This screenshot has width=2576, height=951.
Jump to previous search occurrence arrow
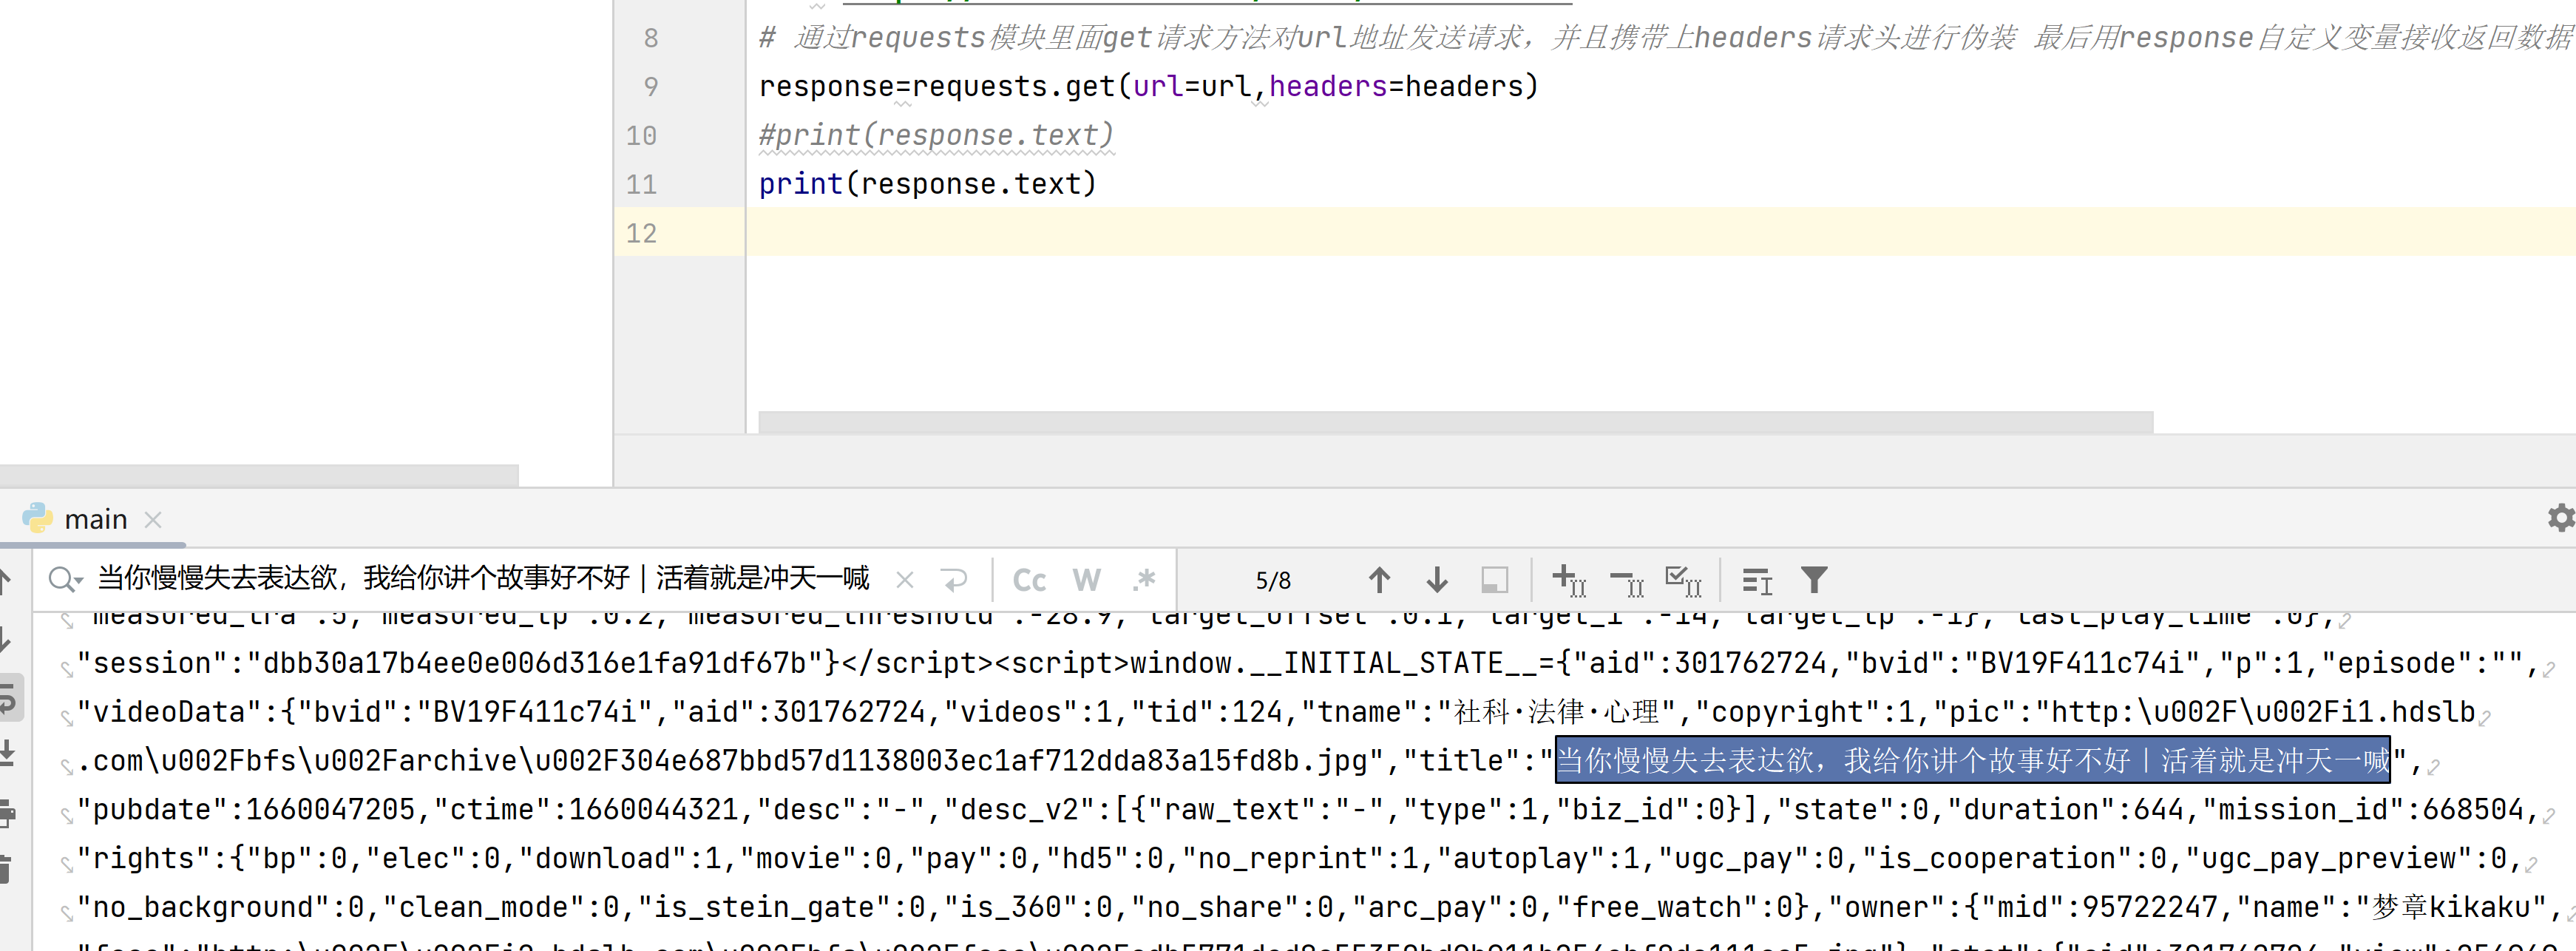(x=1379, y=580)
